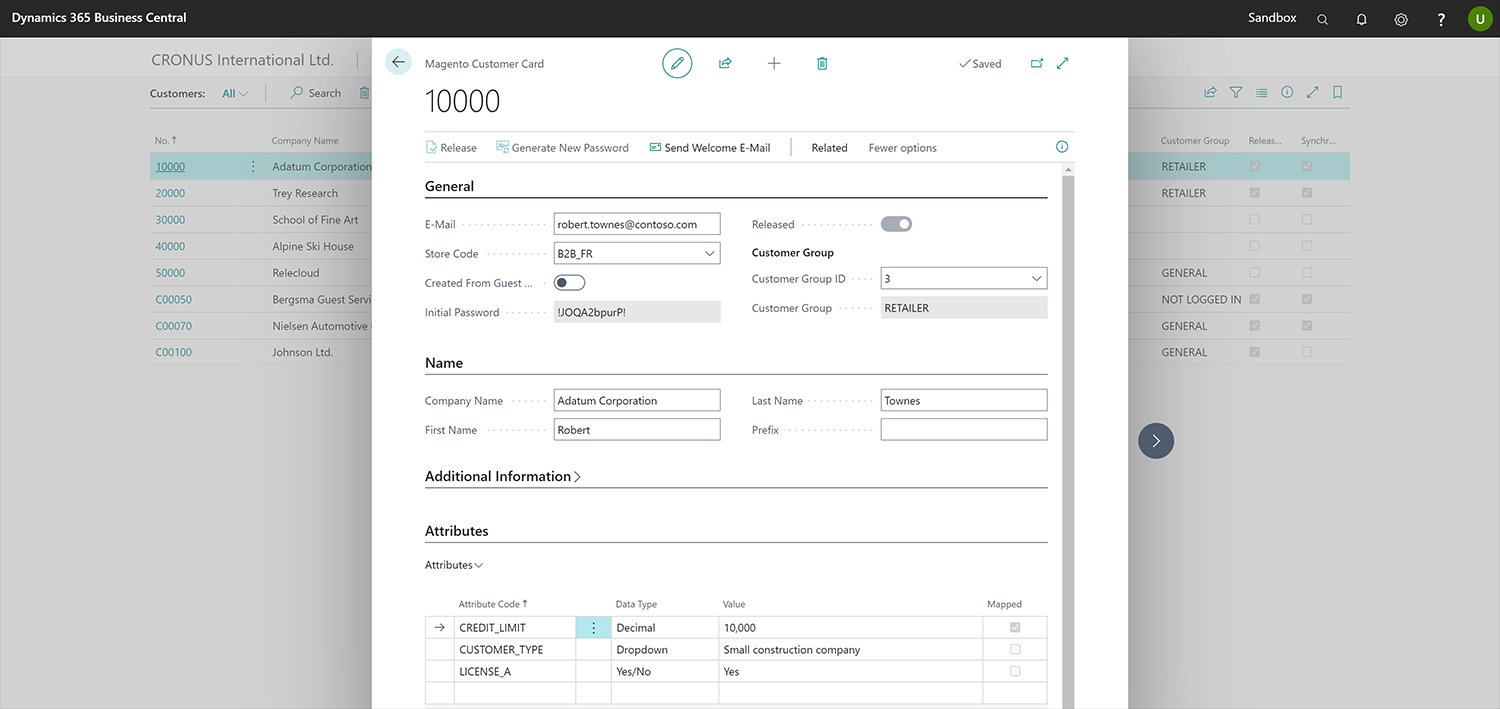Click the Value column header

tap(734, 604)
